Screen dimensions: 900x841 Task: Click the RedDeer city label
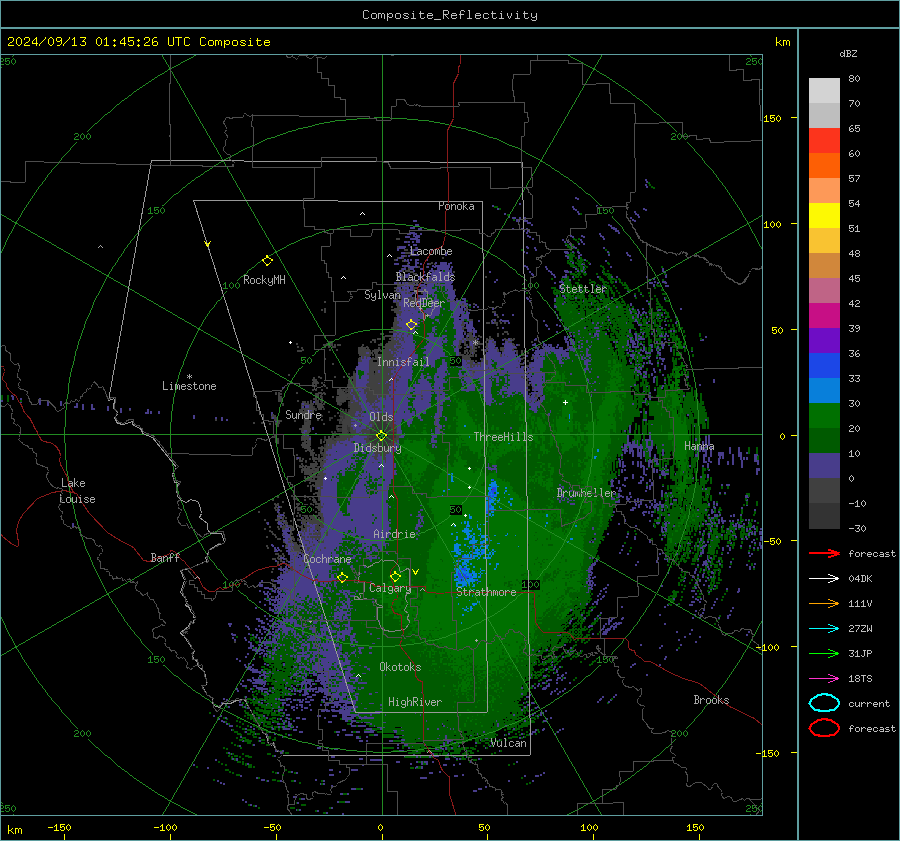(x=424, y=303)
